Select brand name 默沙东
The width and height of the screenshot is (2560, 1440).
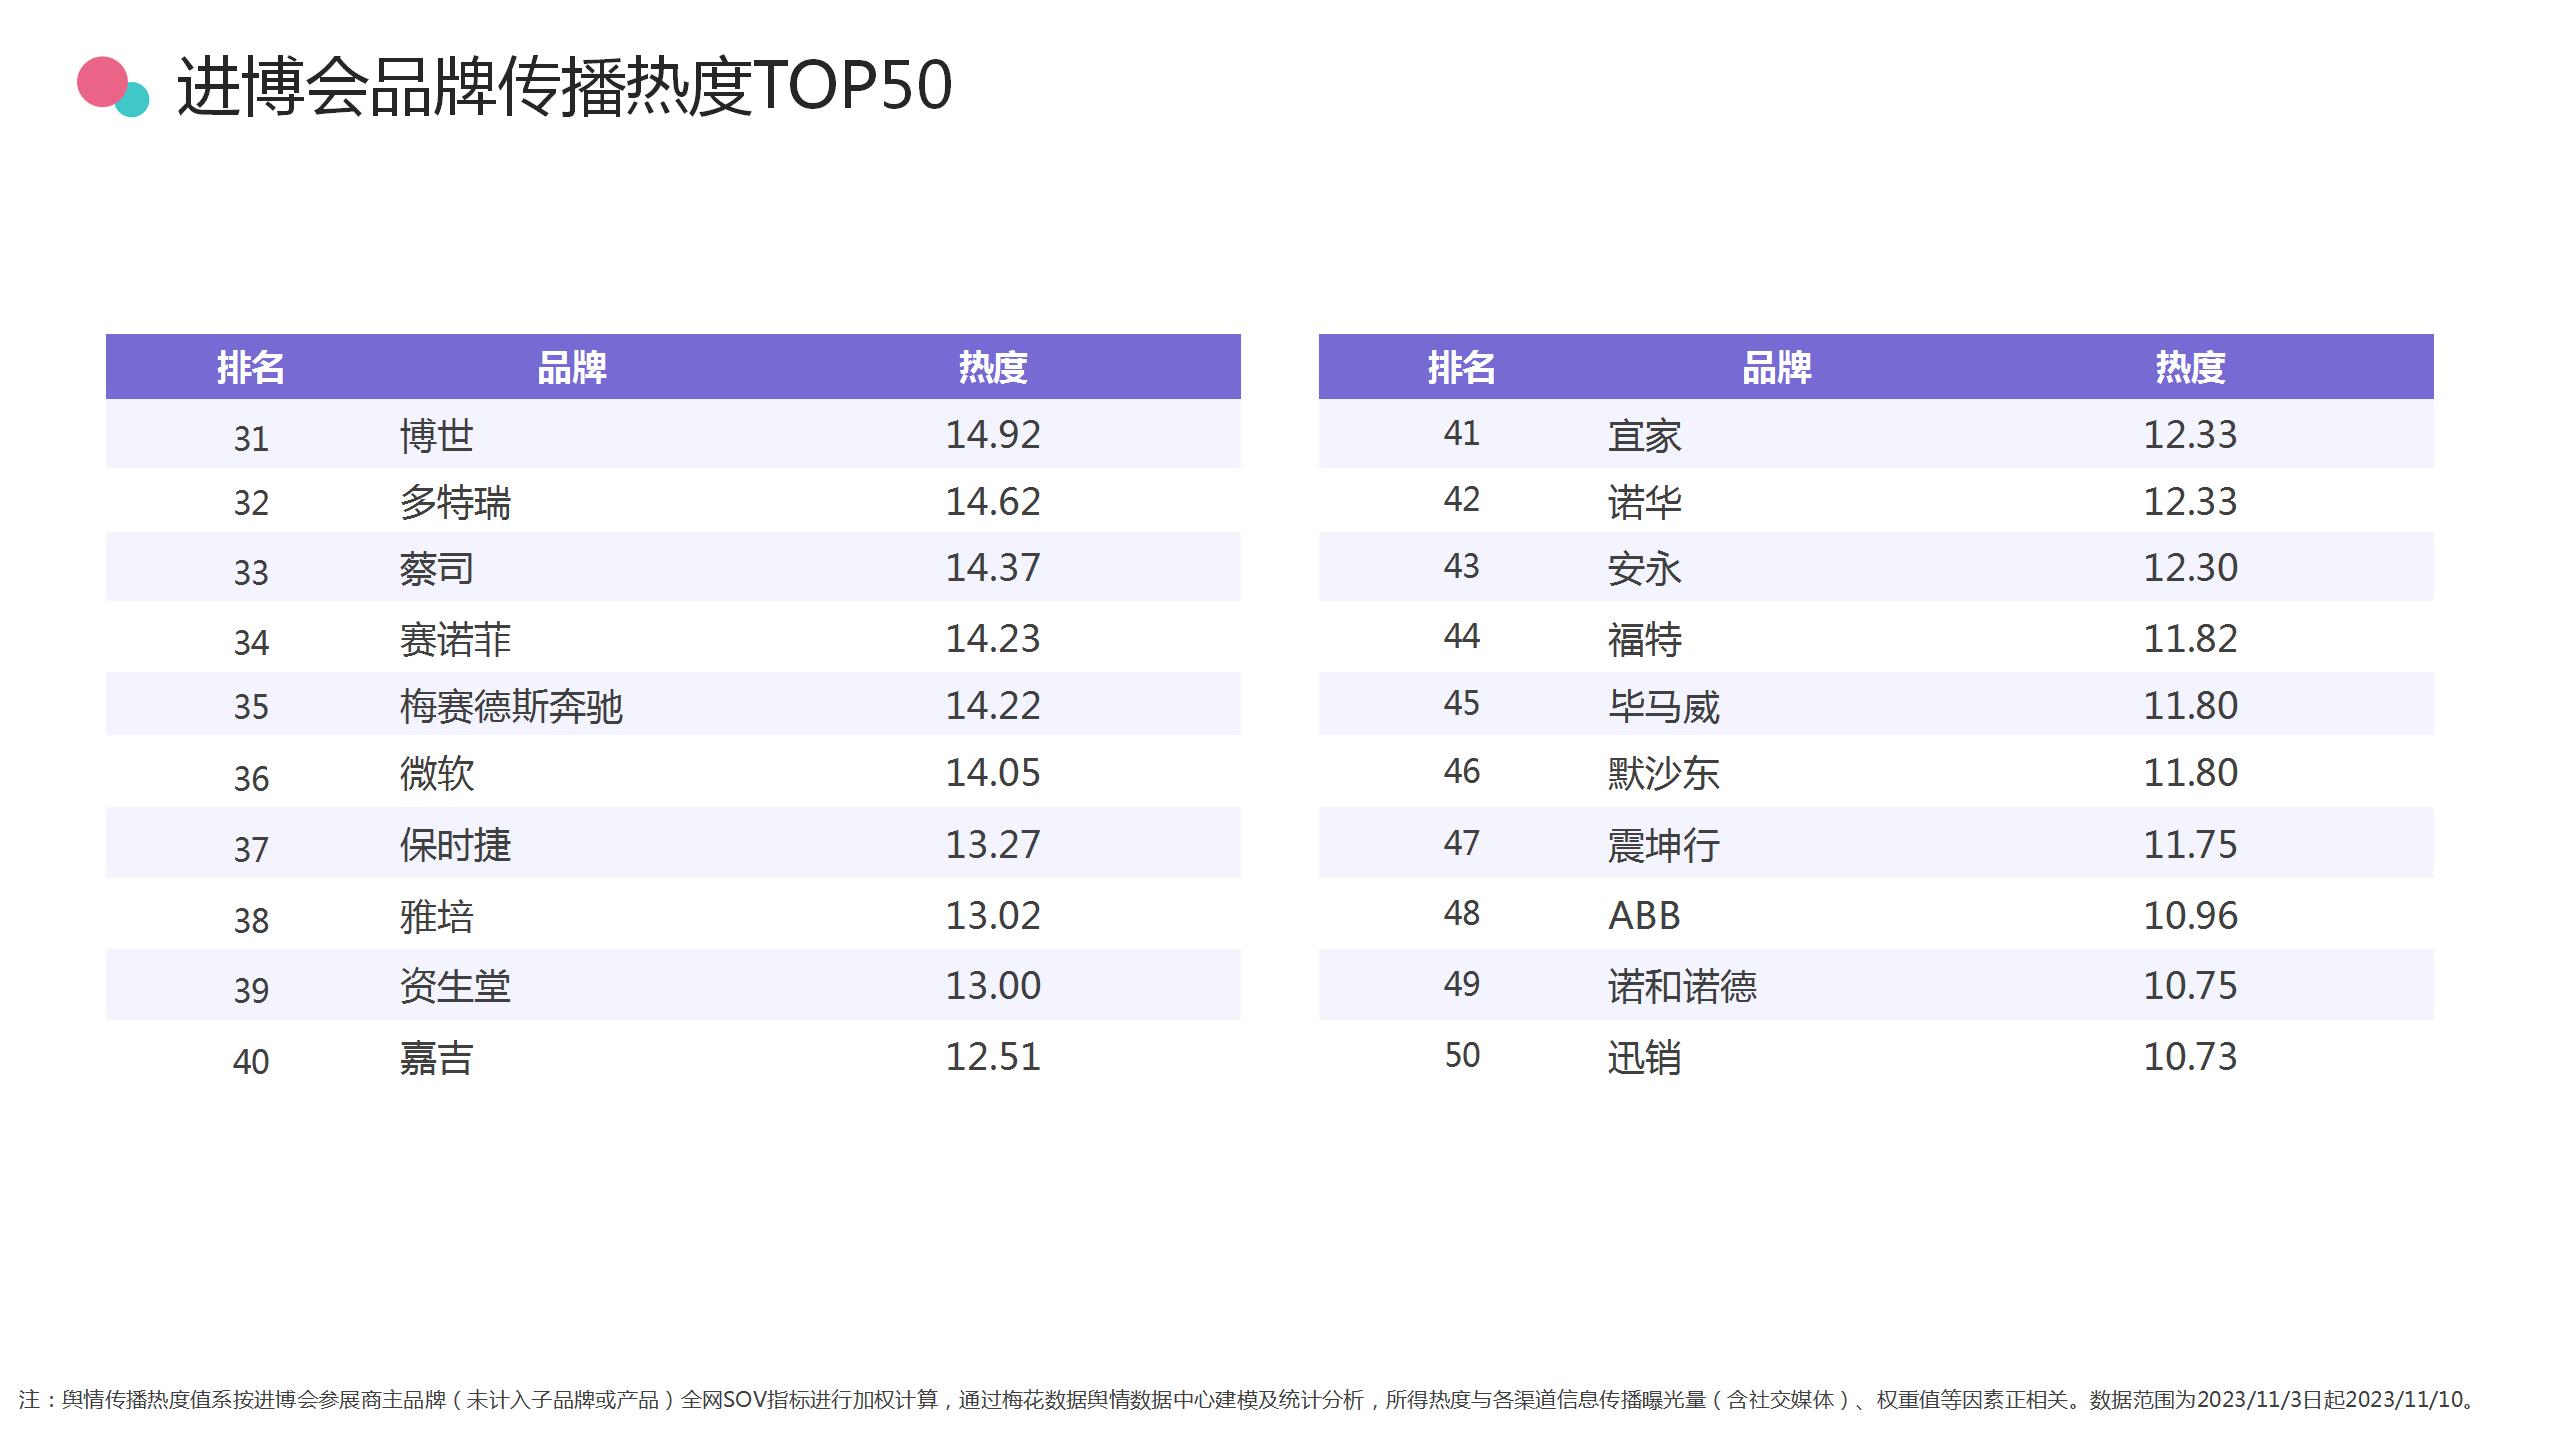[1663, 774]
